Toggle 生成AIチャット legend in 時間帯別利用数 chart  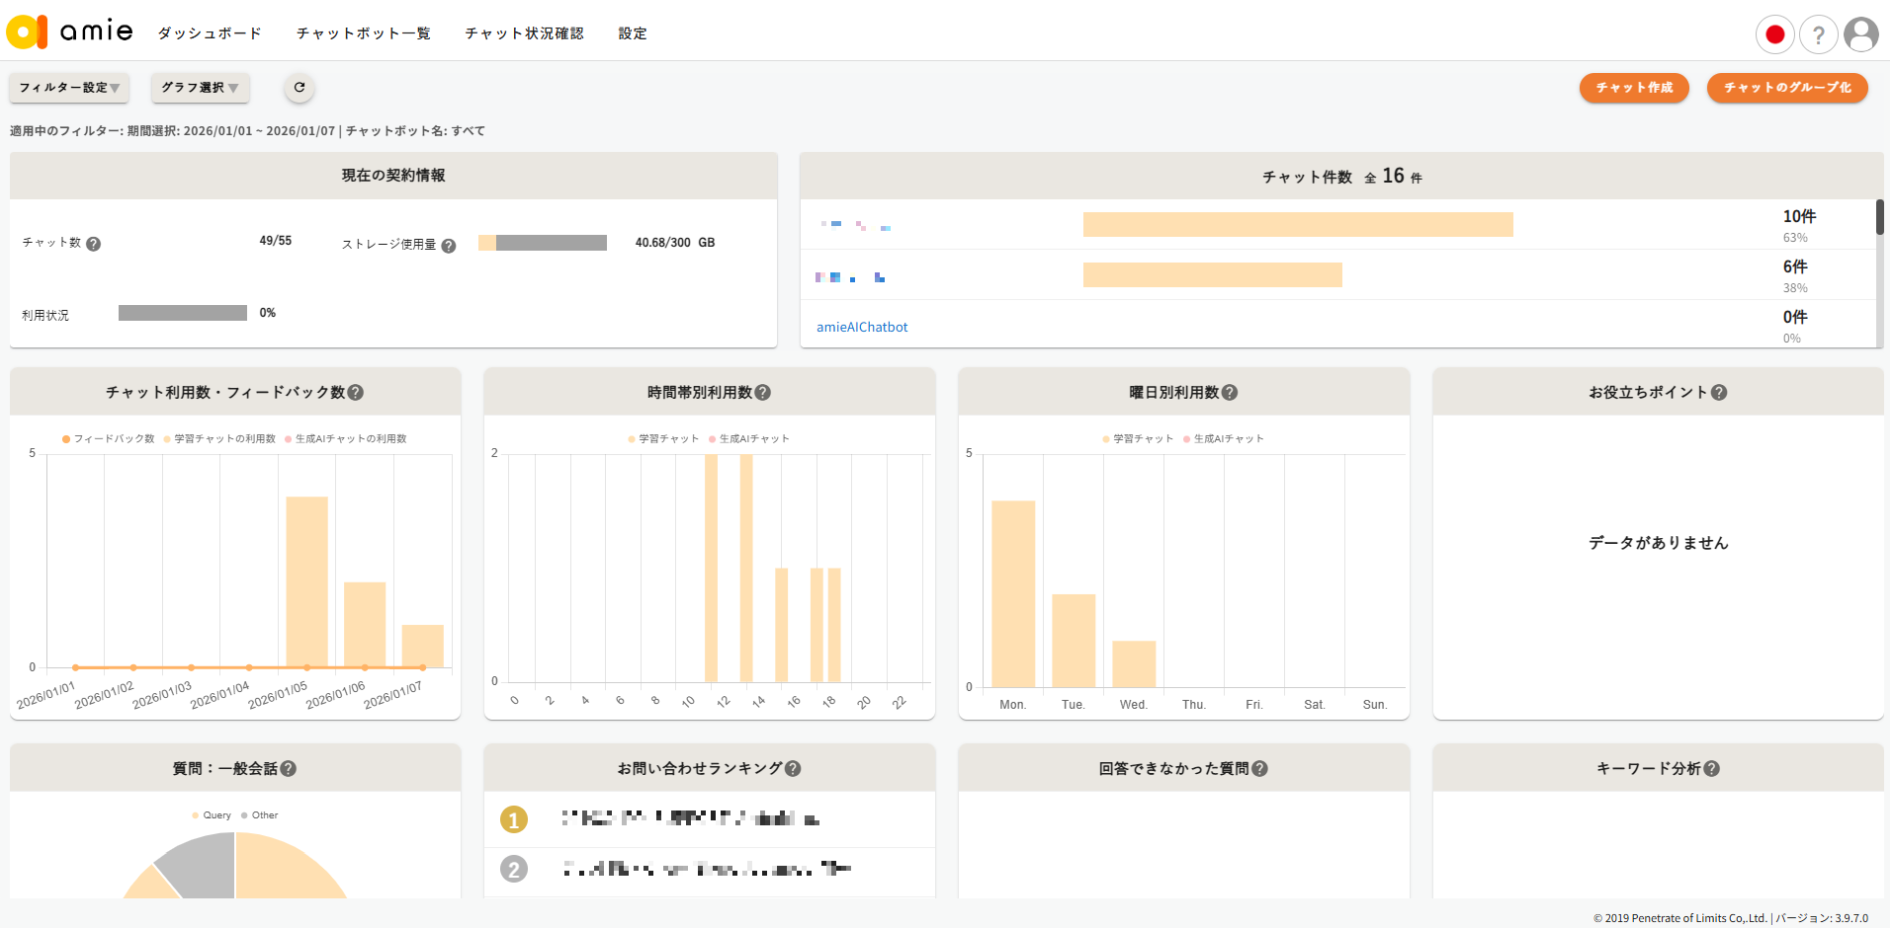tap(749, 439)
